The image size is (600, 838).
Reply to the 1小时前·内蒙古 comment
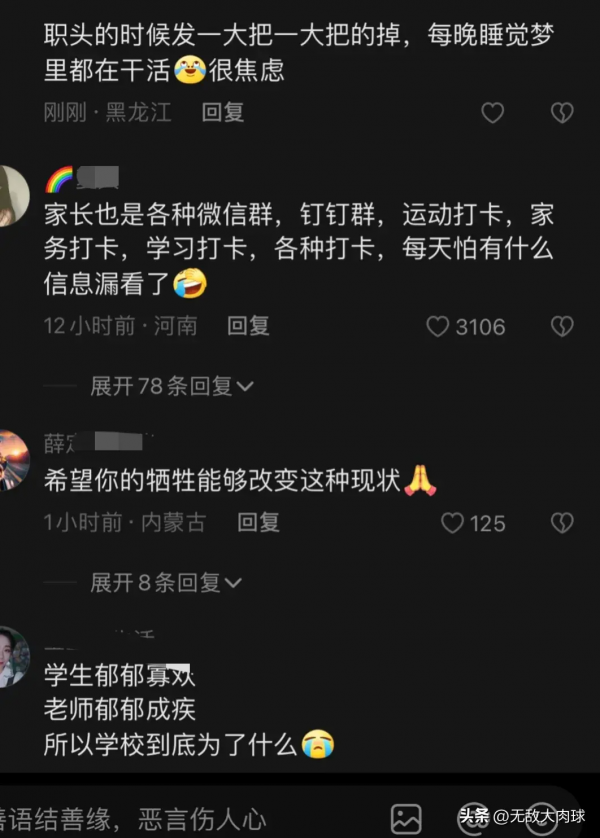[259, 523]
